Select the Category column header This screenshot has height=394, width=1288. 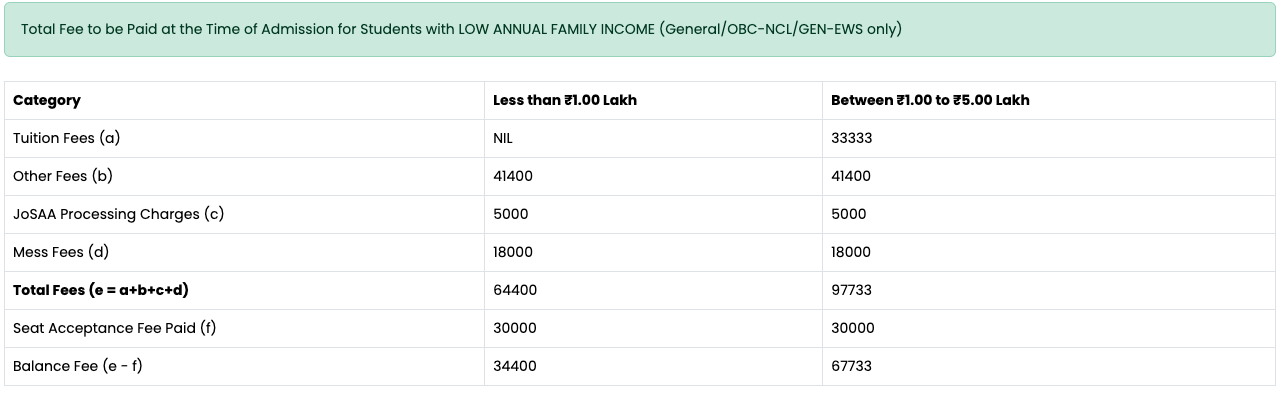(47, 100)
